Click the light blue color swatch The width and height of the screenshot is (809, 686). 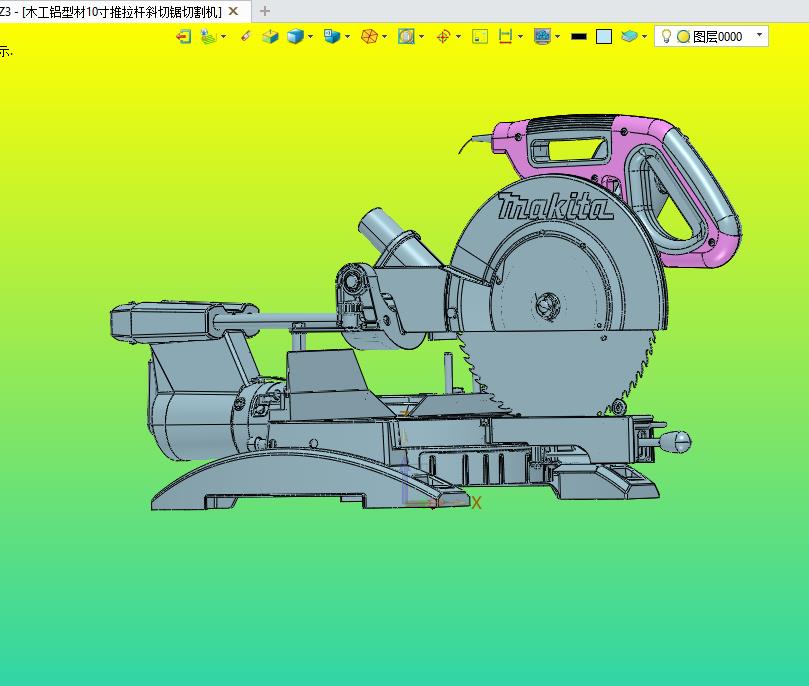(604, 37)
